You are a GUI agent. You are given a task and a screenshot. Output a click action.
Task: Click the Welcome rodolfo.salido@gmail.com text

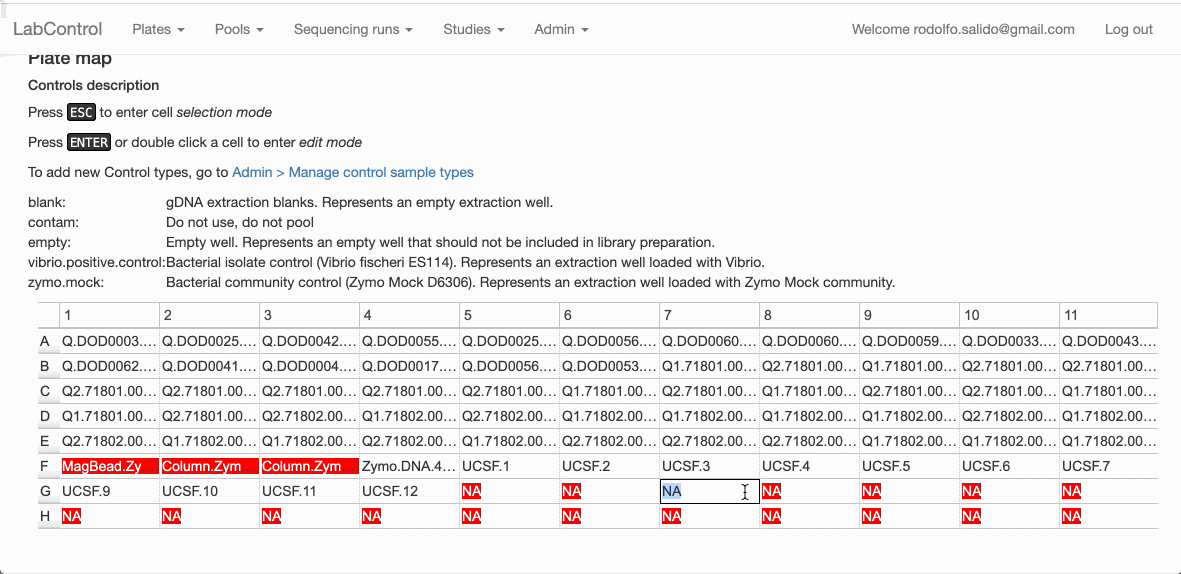963,29
